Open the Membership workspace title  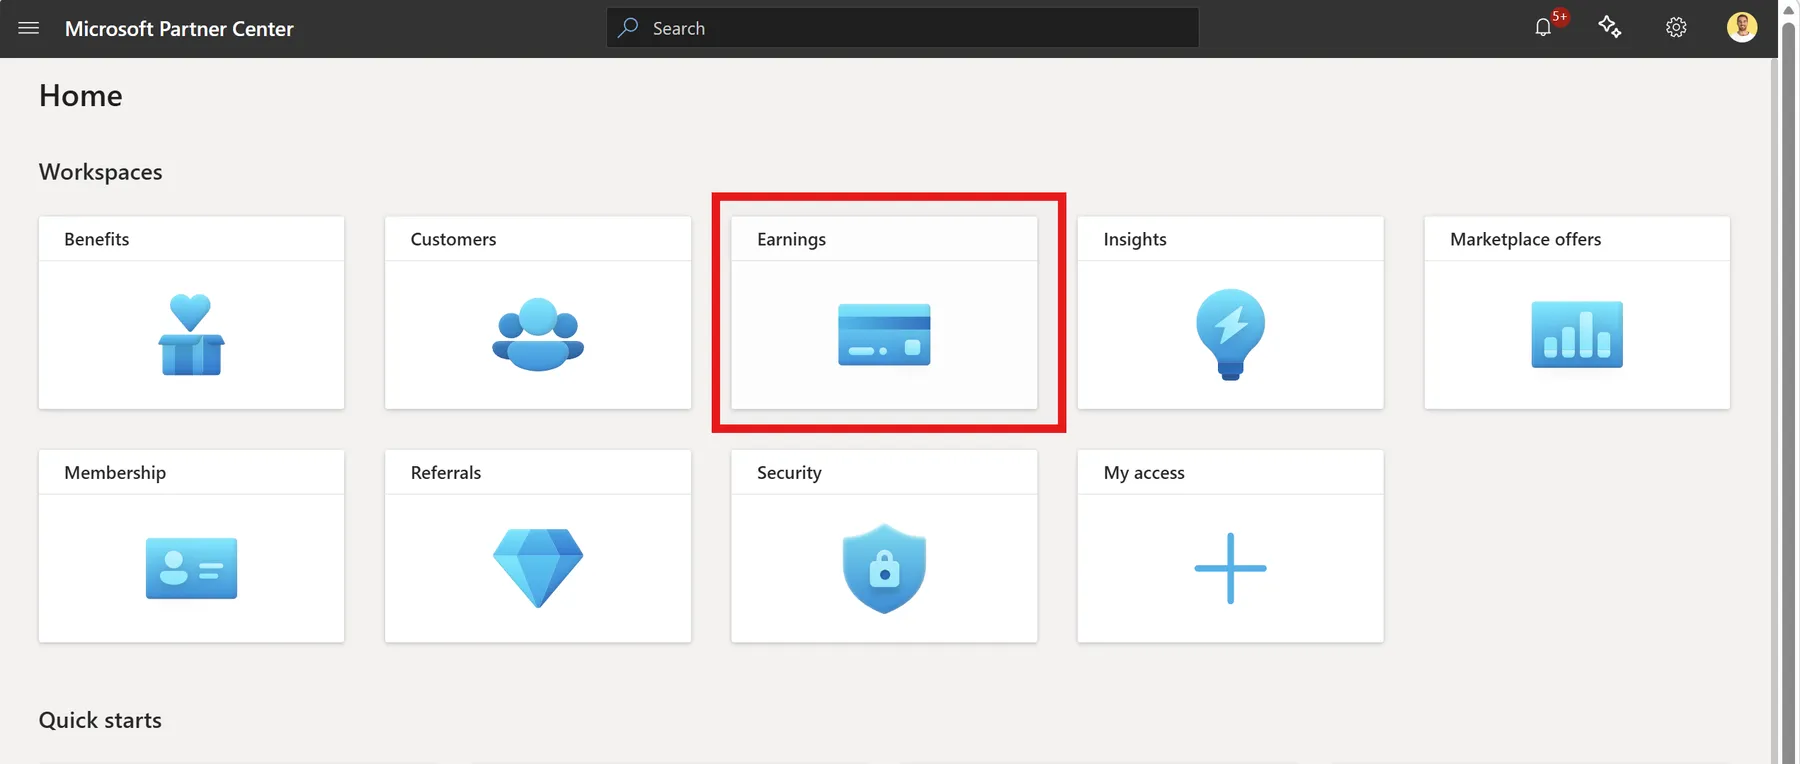tap(115, 473)
